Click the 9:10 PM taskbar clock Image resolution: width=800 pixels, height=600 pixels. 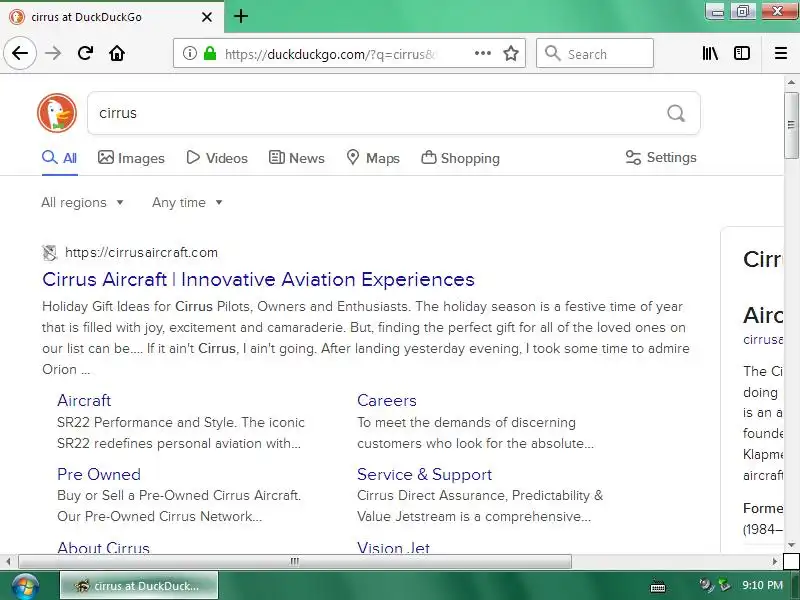click(x=762, y=585)
